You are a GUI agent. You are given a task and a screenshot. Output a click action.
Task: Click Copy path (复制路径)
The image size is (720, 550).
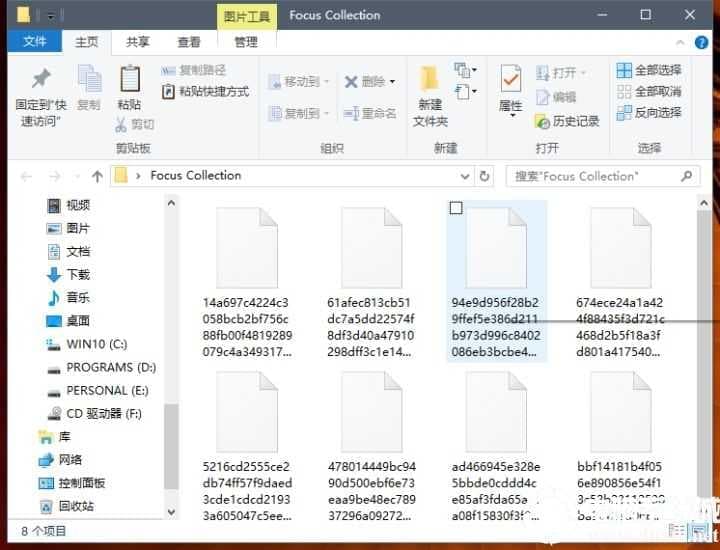pyautogui.click(x=193, y=70)
